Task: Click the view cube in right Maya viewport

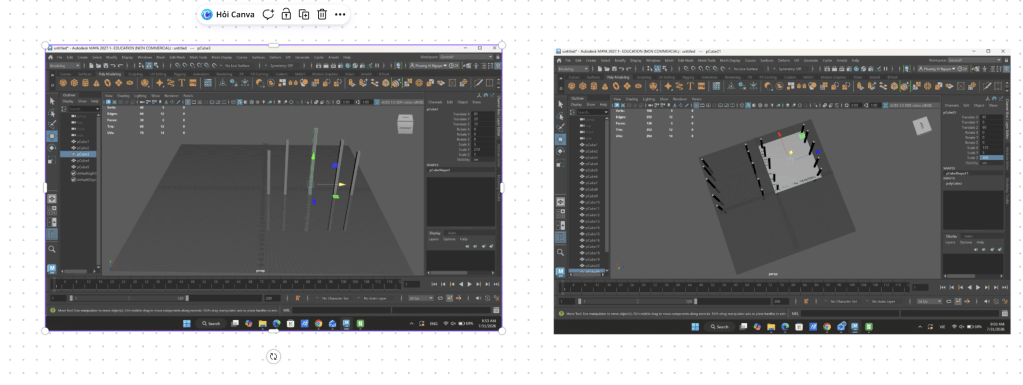Action: (921, 126)
